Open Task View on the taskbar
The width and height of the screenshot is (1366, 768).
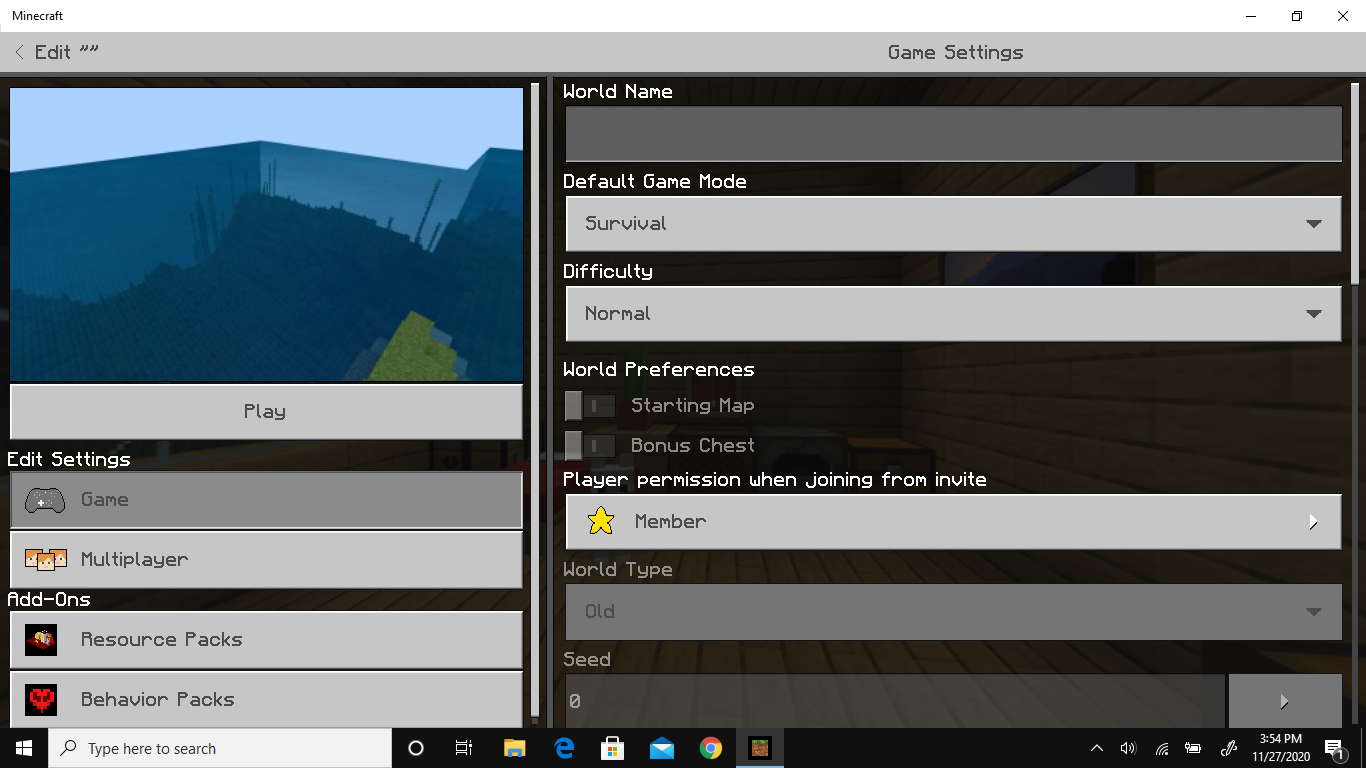[464, 748]
